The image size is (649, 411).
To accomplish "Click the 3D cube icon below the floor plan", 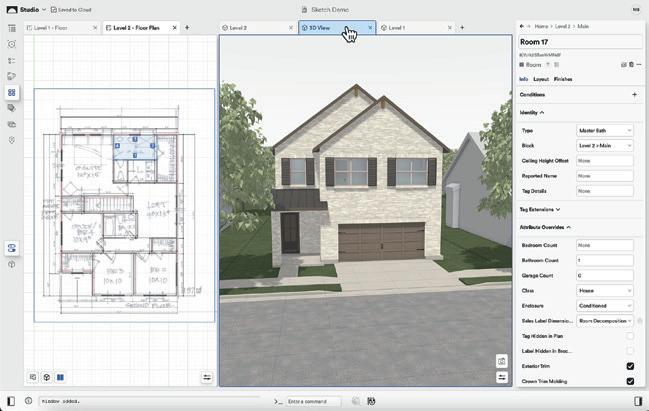I will point(47,377).
